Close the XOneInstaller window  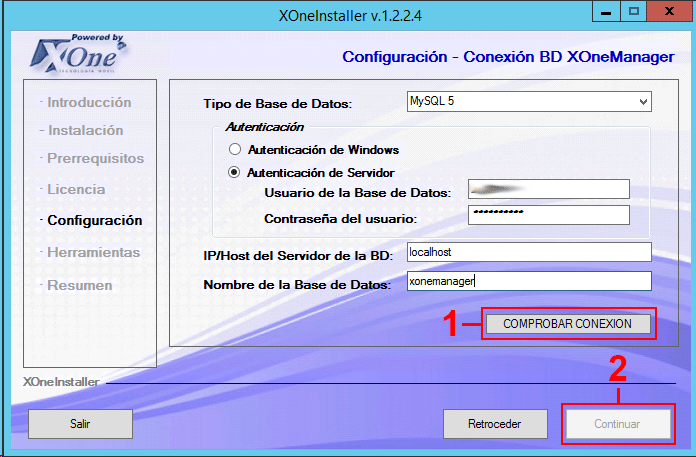coord(669,12)
